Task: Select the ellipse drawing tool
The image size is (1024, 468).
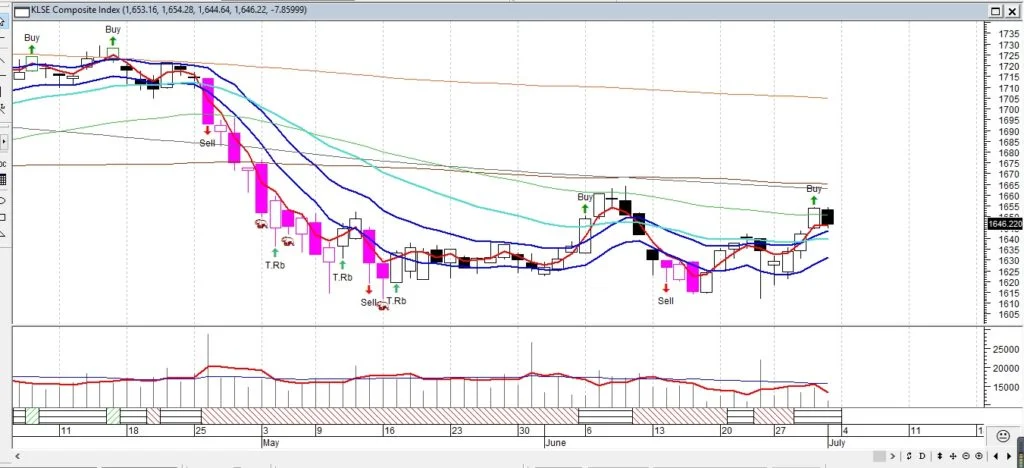Action: click(3, 200)
